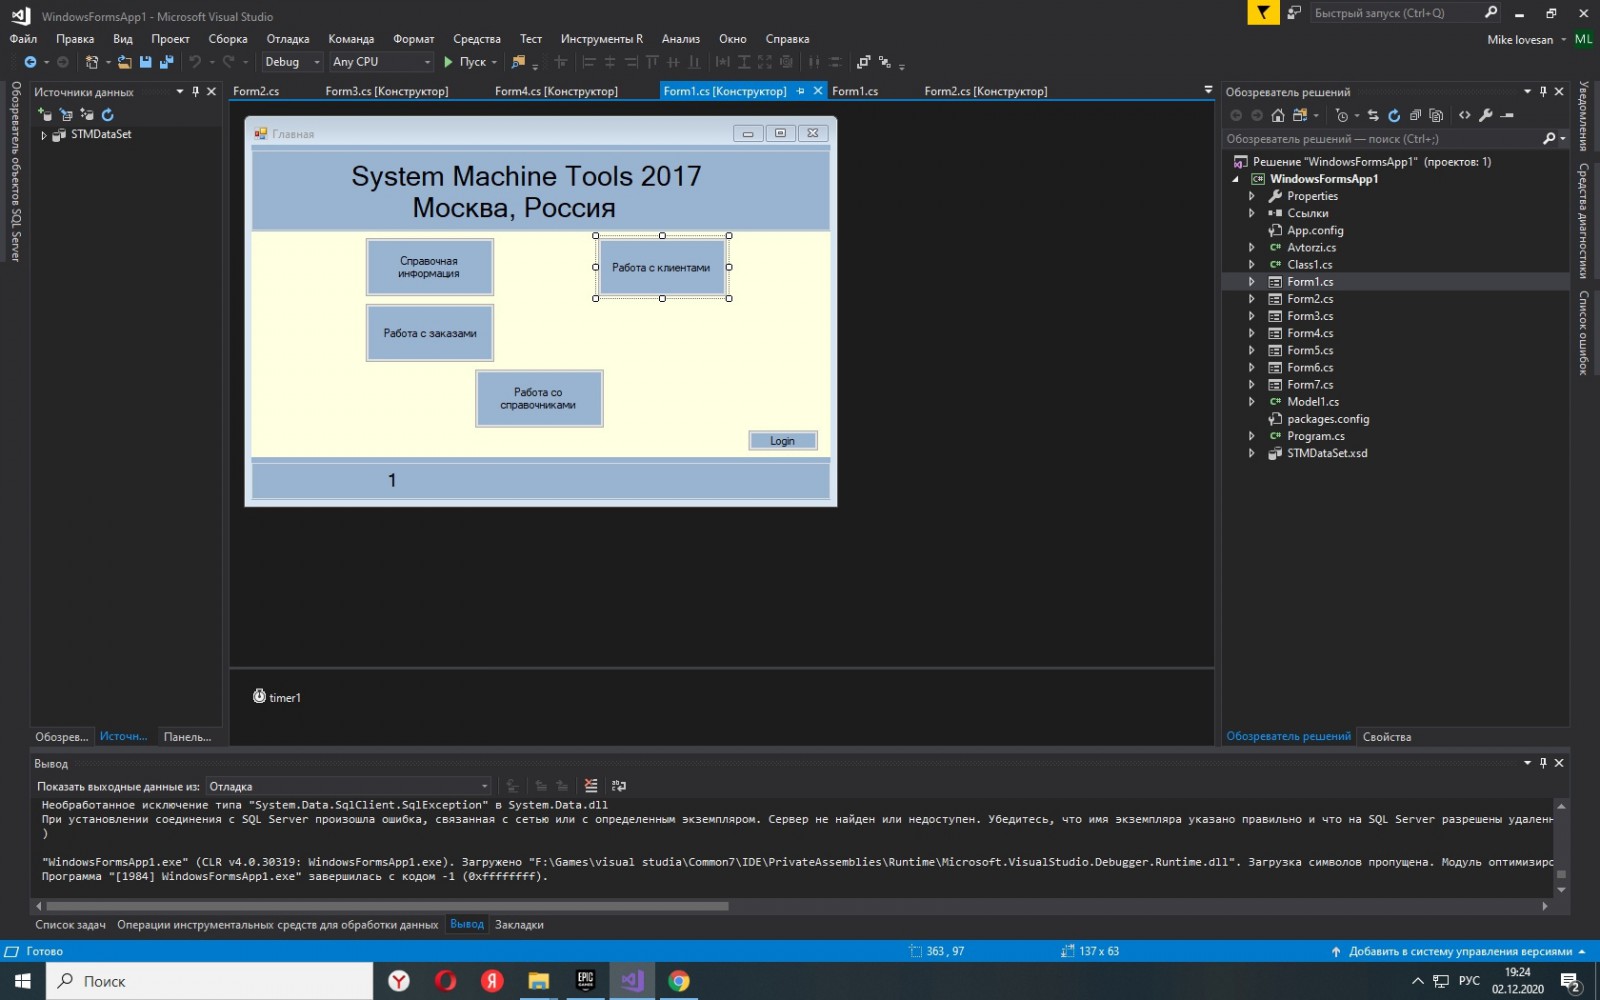
Task: Click Home icon in Solution Explorer
Action: click(1278, 115)
